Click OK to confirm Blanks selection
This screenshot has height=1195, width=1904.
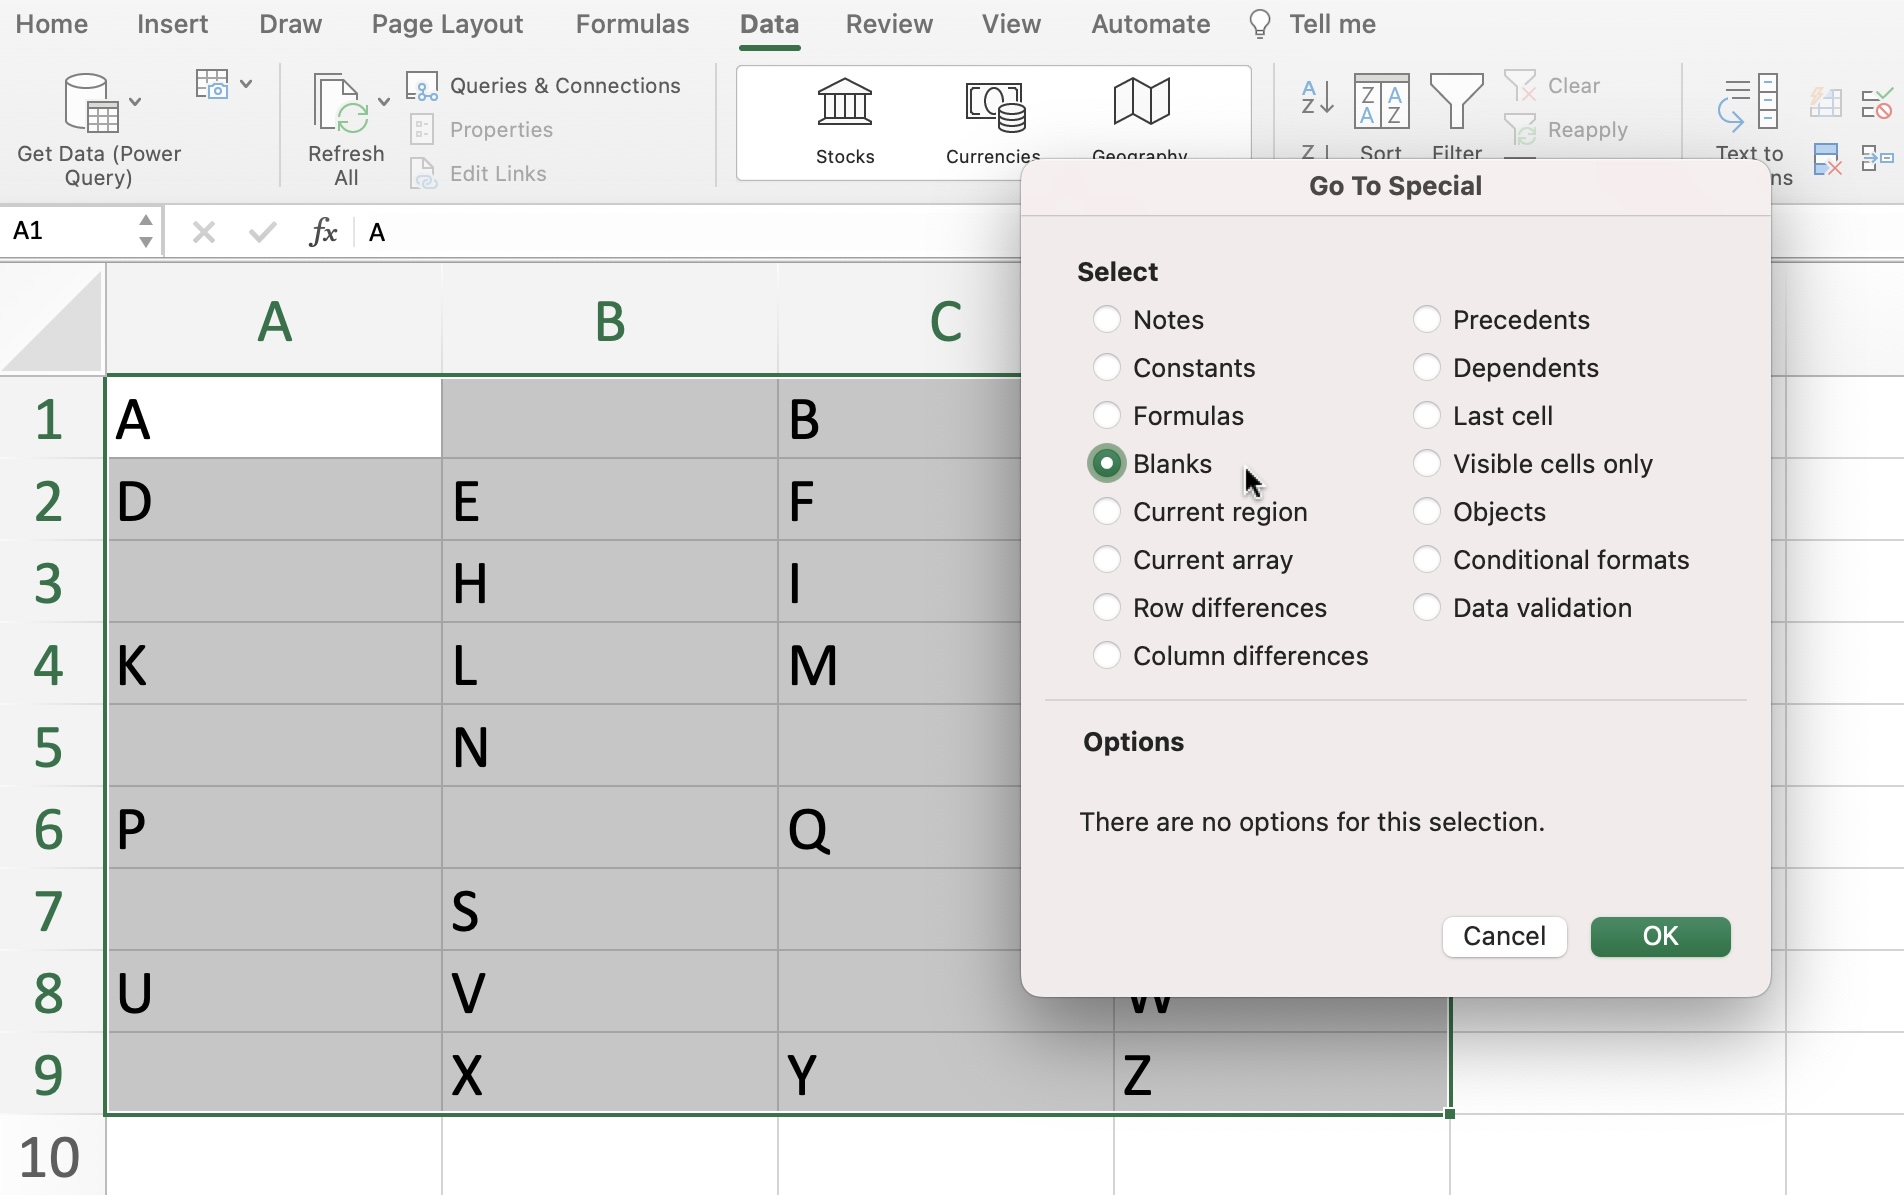coord(1659,937)
